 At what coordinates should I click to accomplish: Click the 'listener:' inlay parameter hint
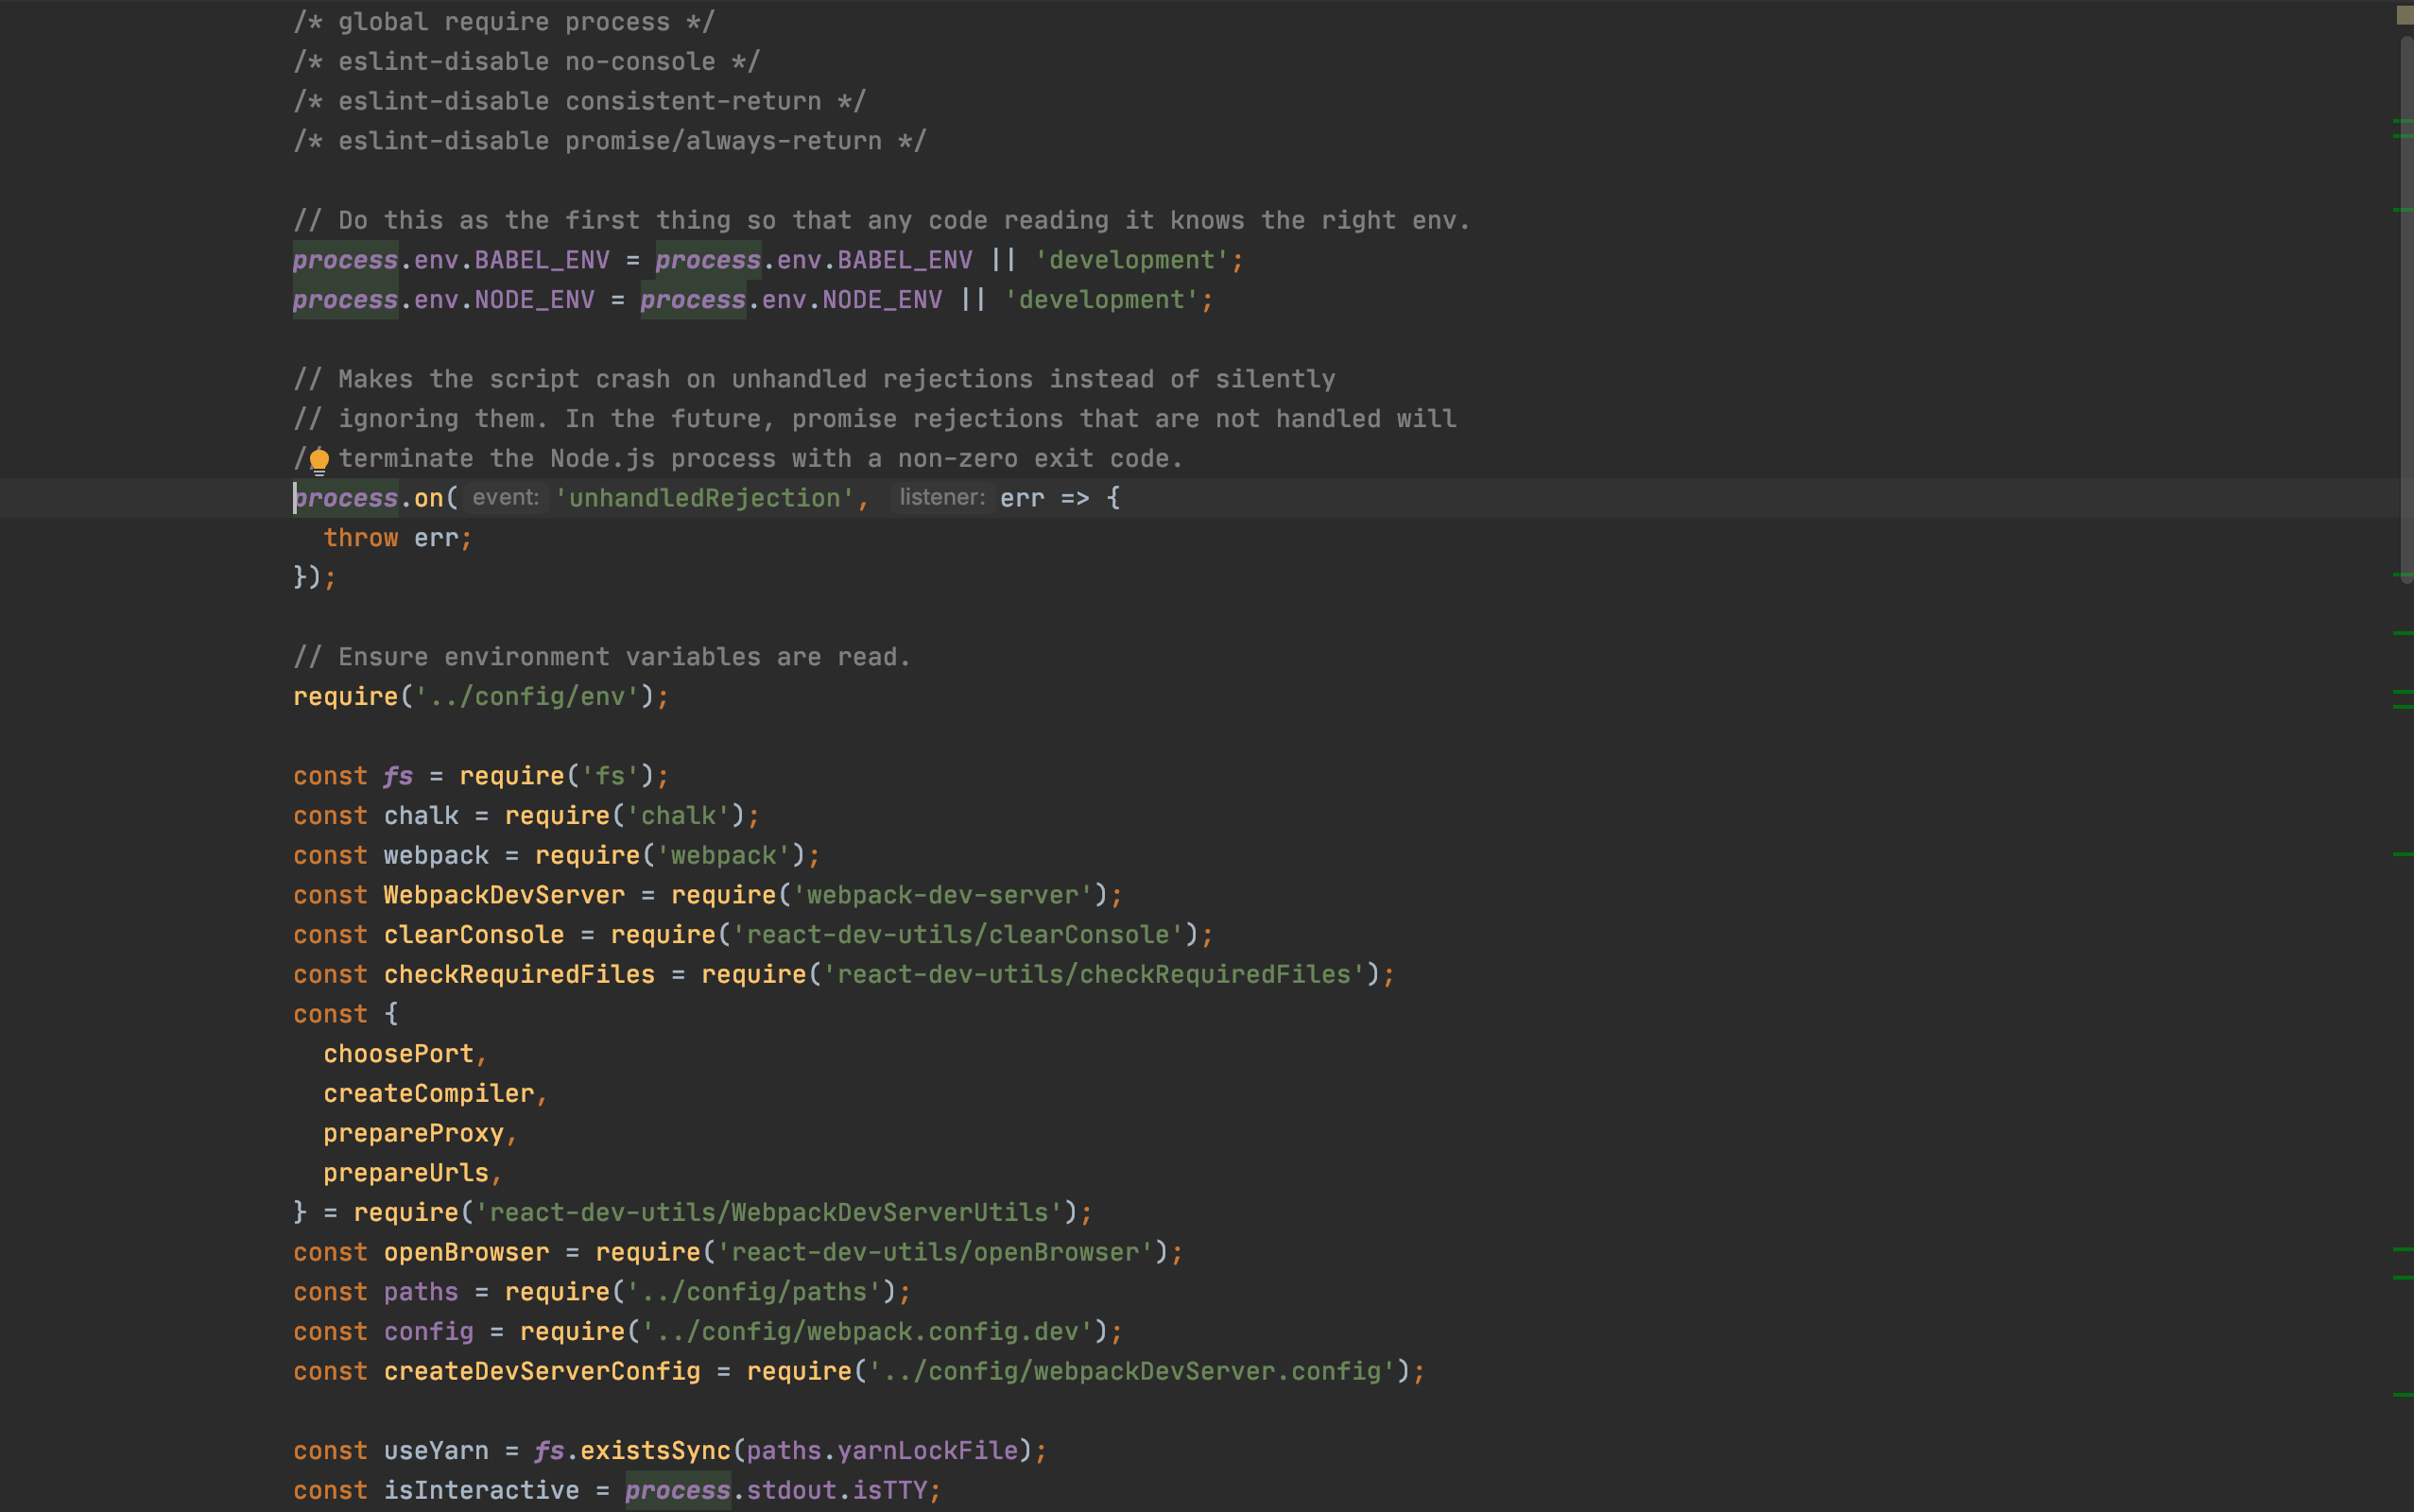[x=940, y=497]
